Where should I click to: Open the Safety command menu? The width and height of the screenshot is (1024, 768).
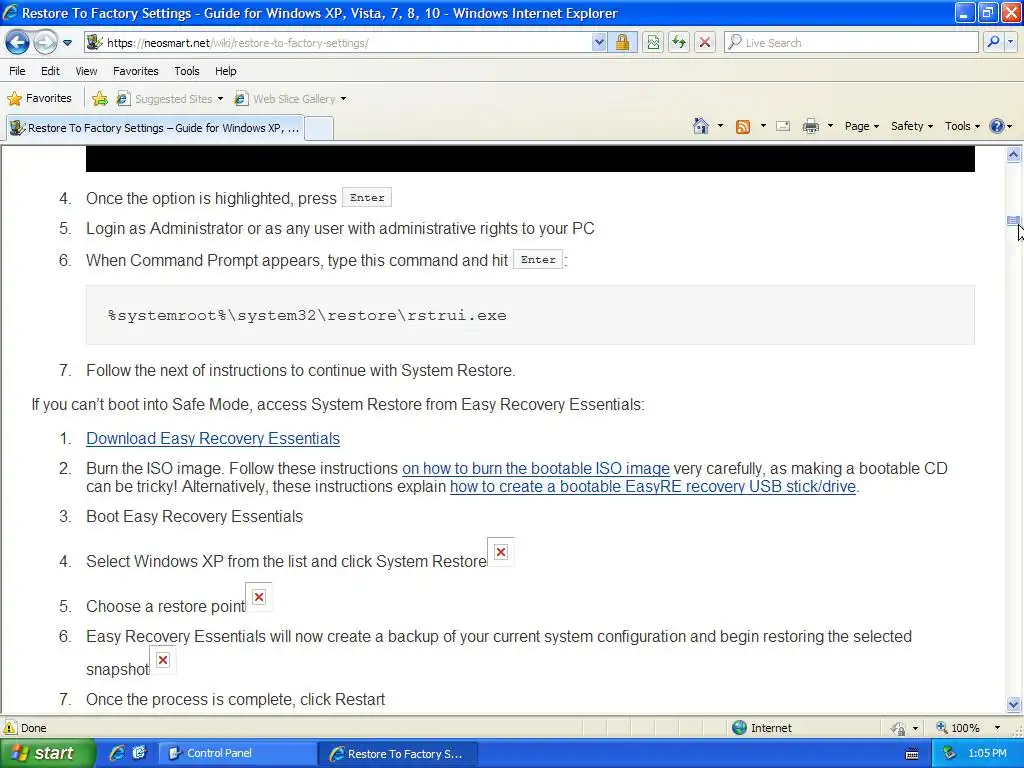click(912, 127)
